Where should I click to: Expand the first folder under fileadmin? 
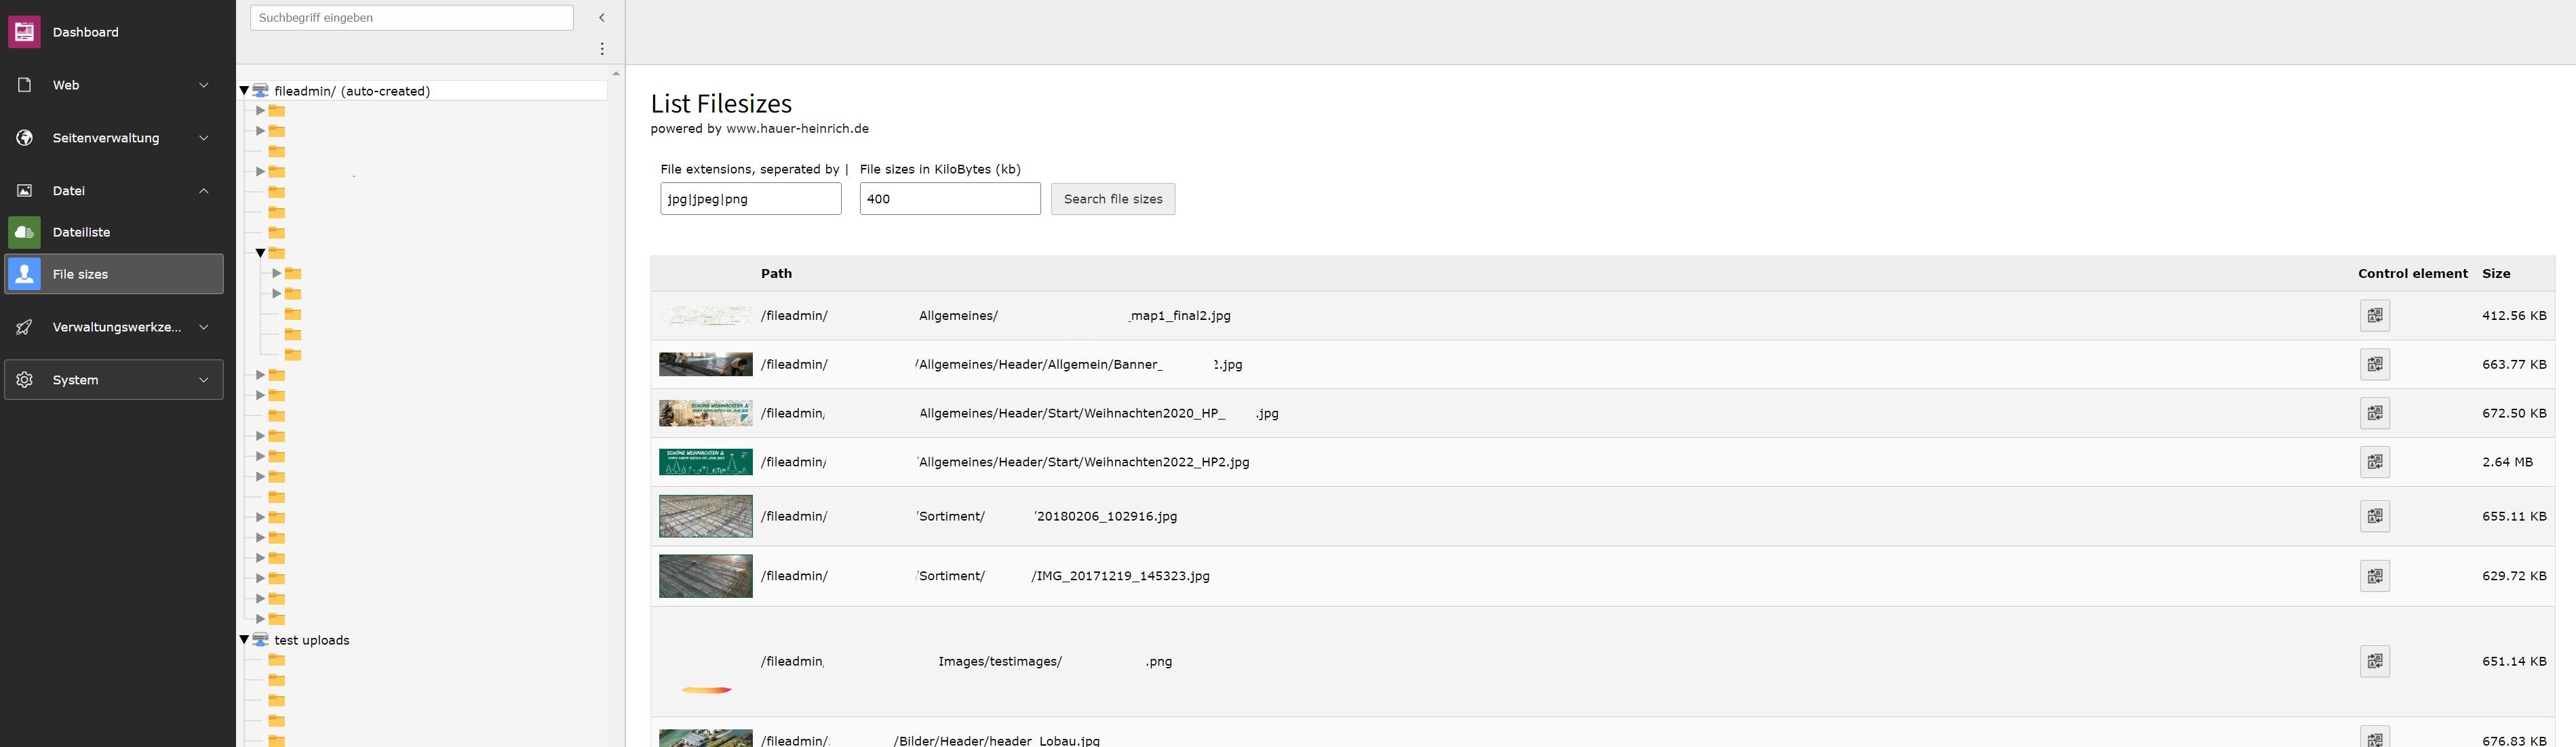point(260,111)
